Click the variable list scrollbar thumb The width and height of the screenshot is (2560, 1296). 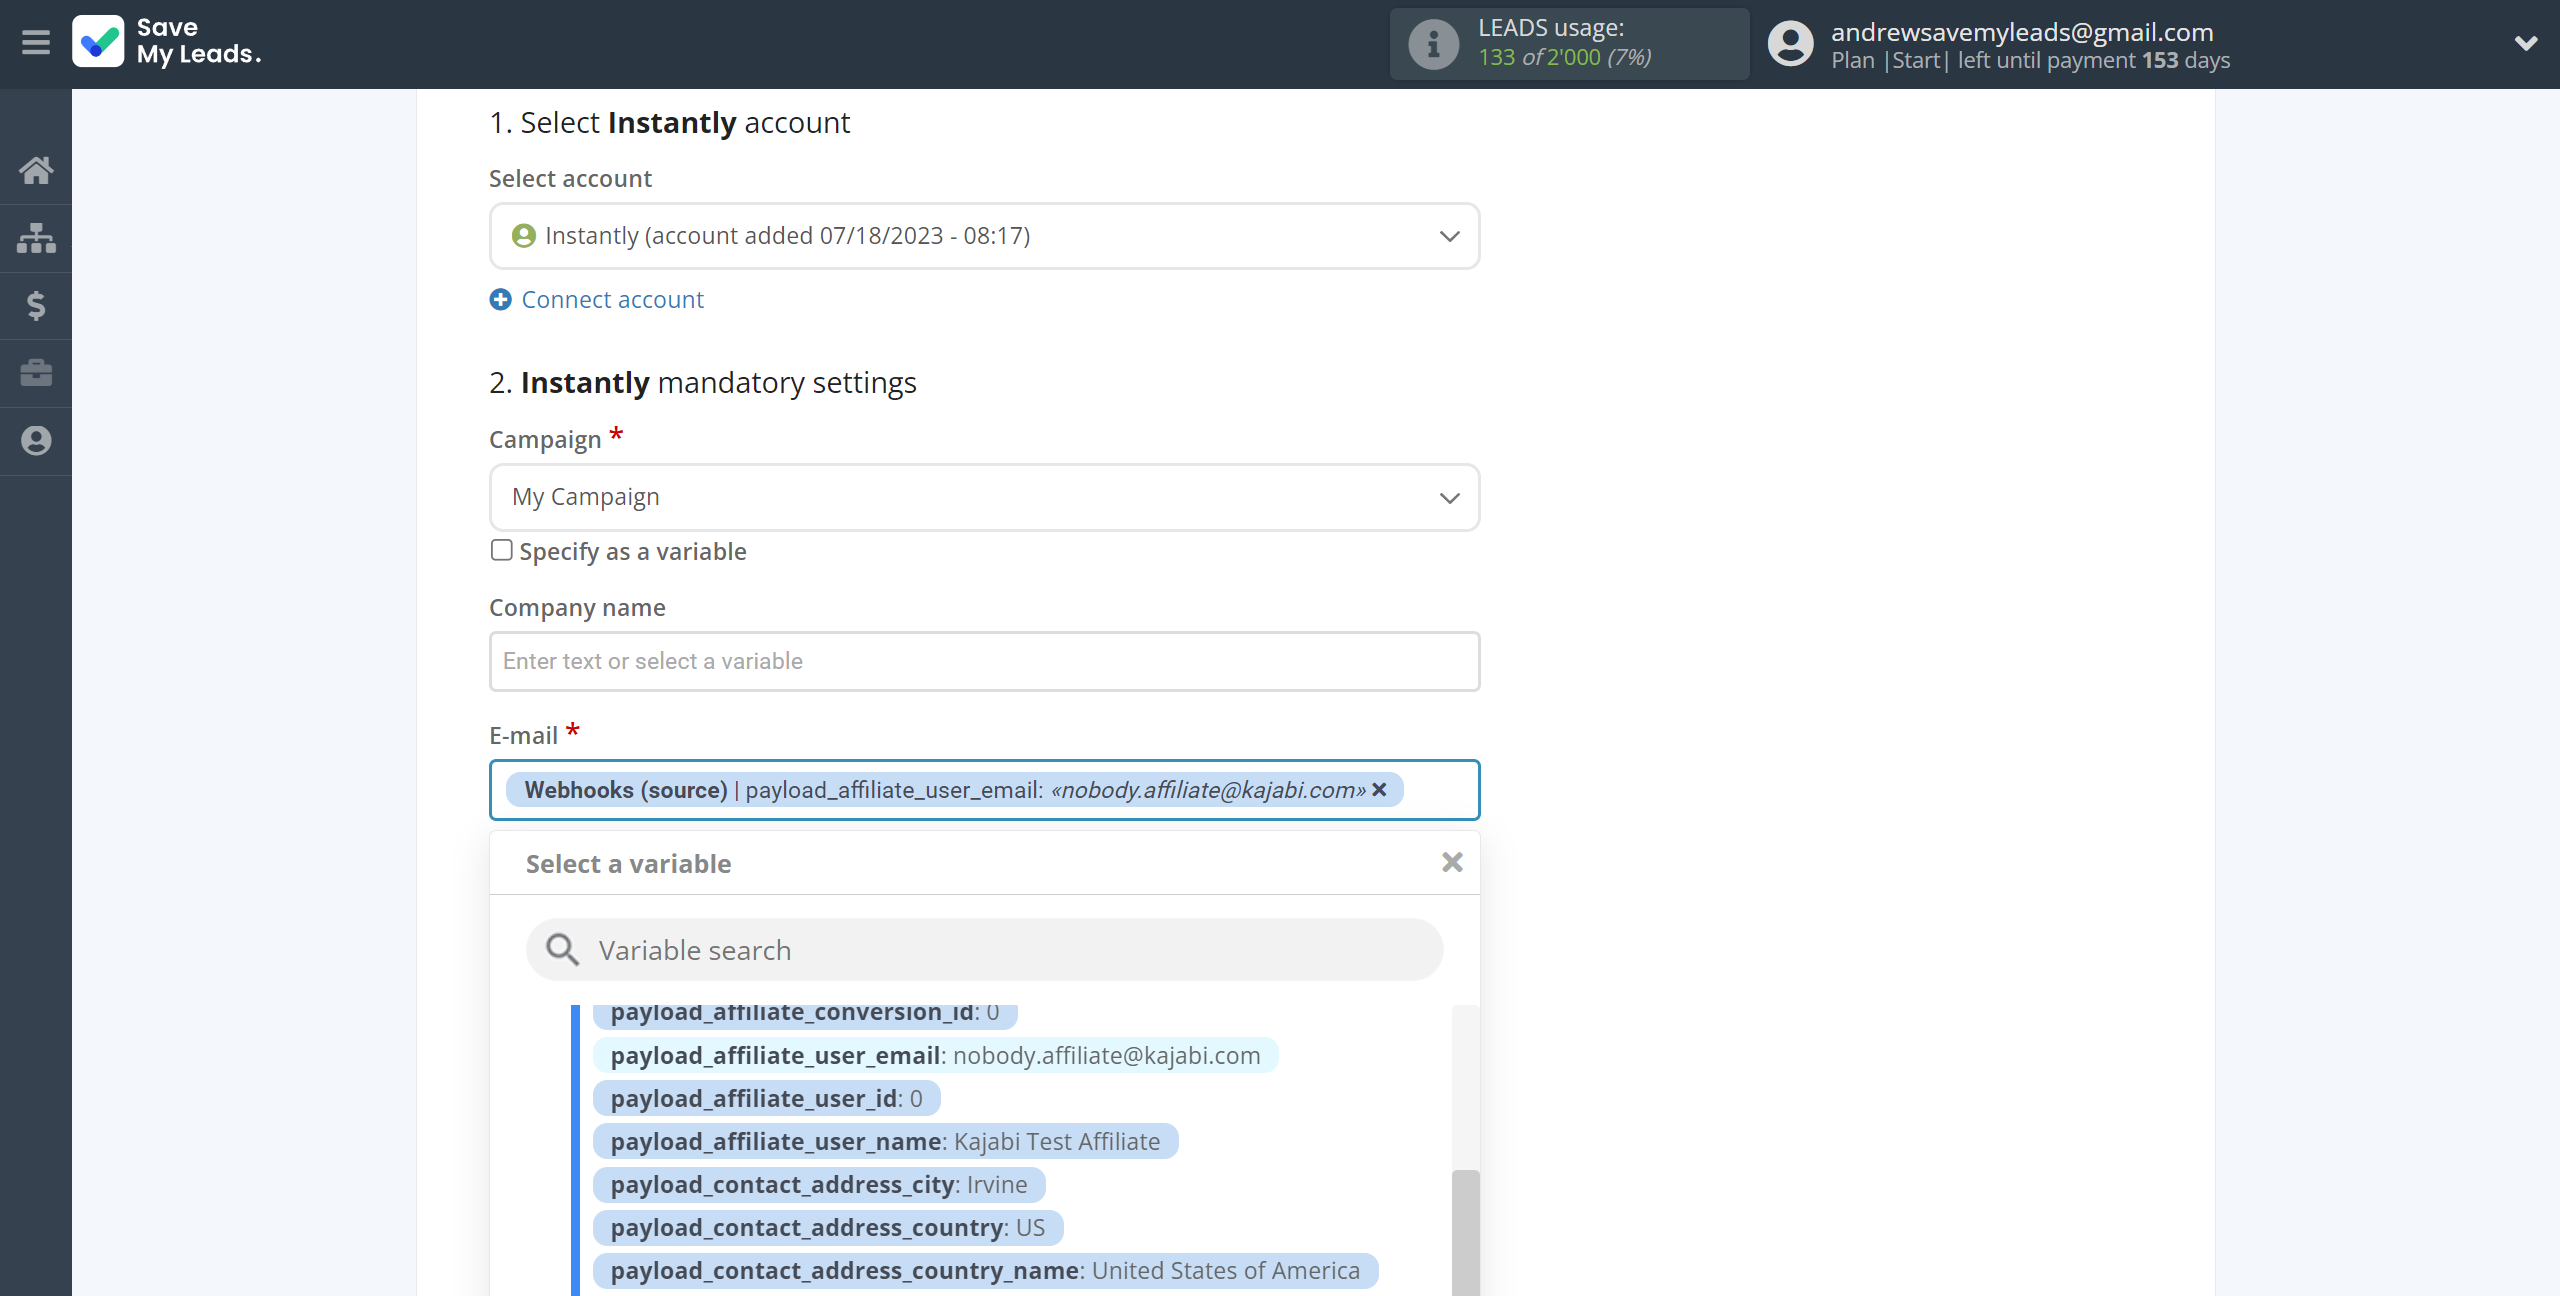point(1465,1233)
